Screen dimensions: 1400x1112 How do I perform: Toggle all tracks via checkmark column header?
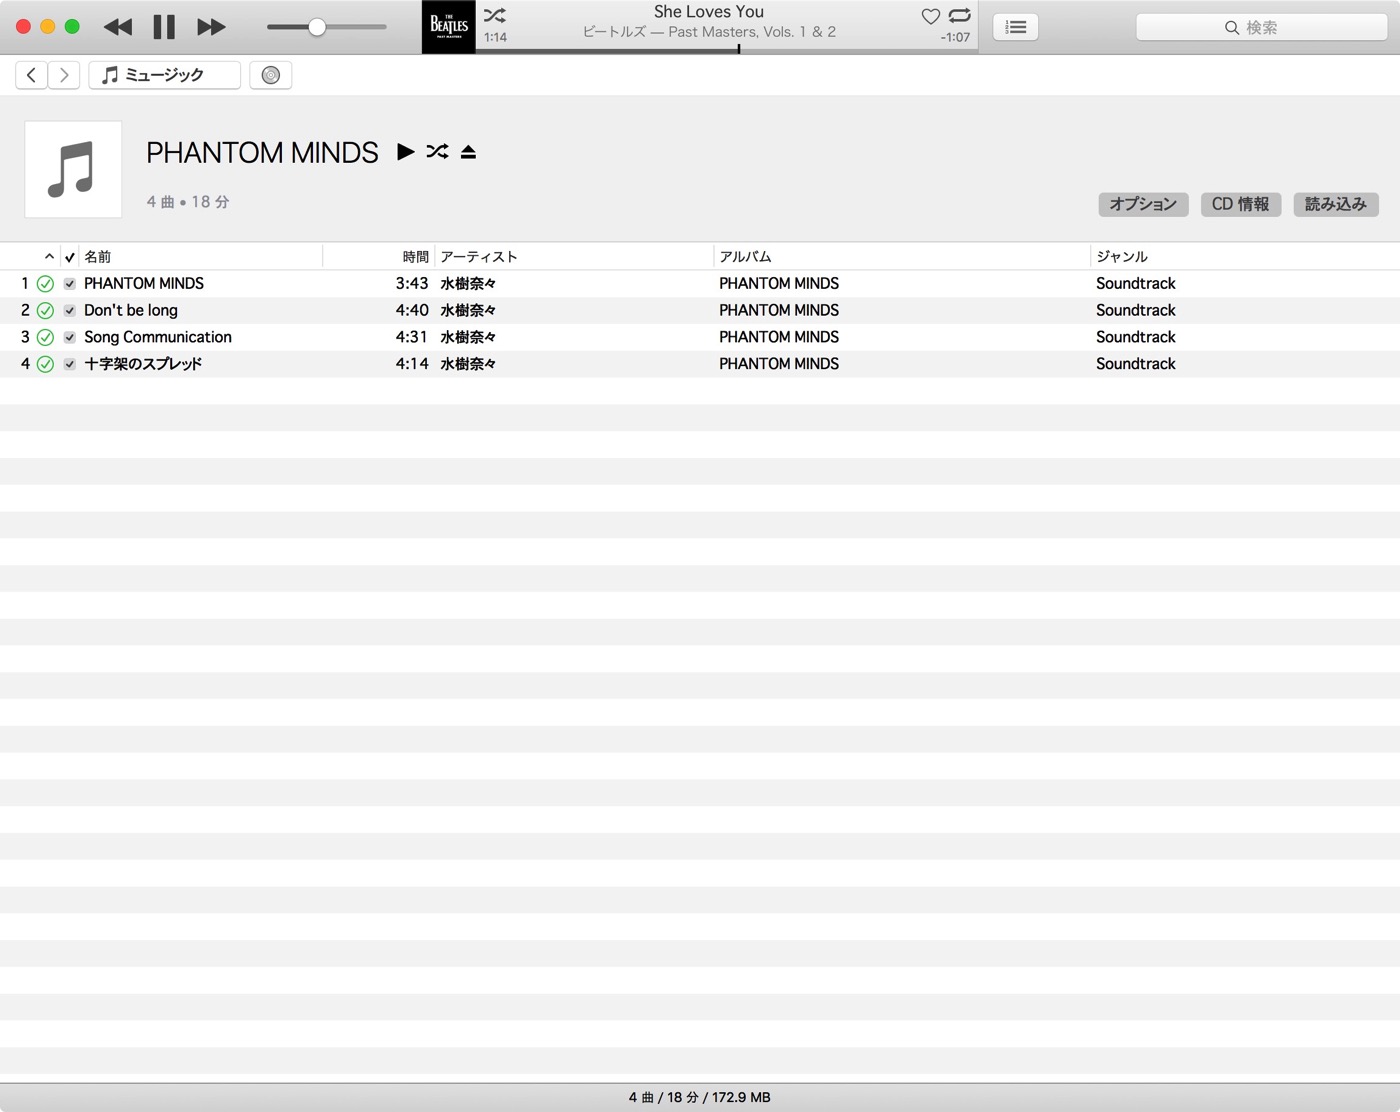click(70, 257)
